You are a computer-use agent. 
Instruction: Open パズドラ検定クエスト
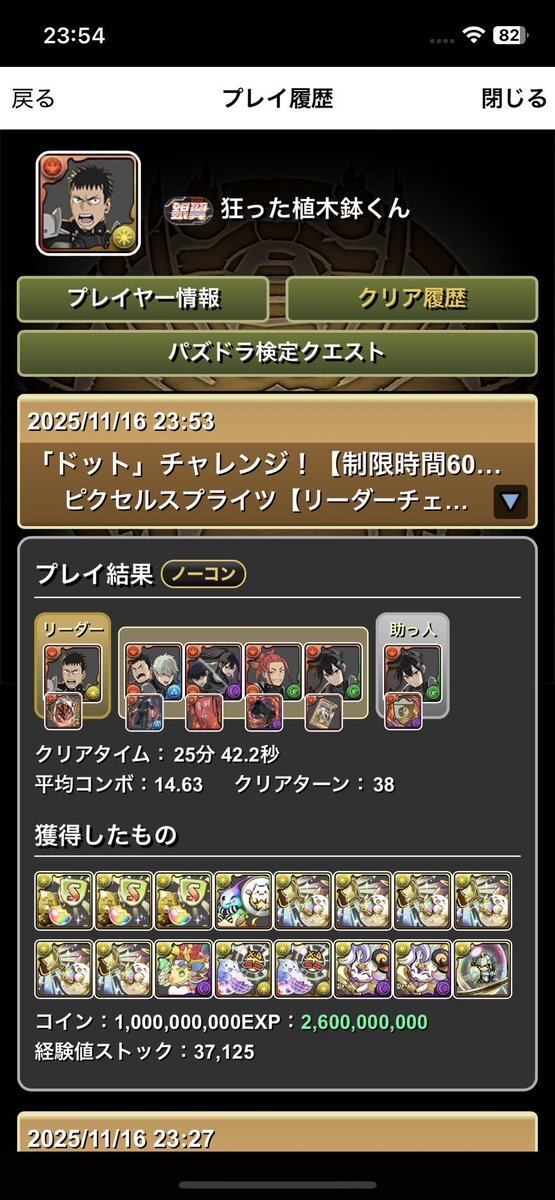[277, 353]
